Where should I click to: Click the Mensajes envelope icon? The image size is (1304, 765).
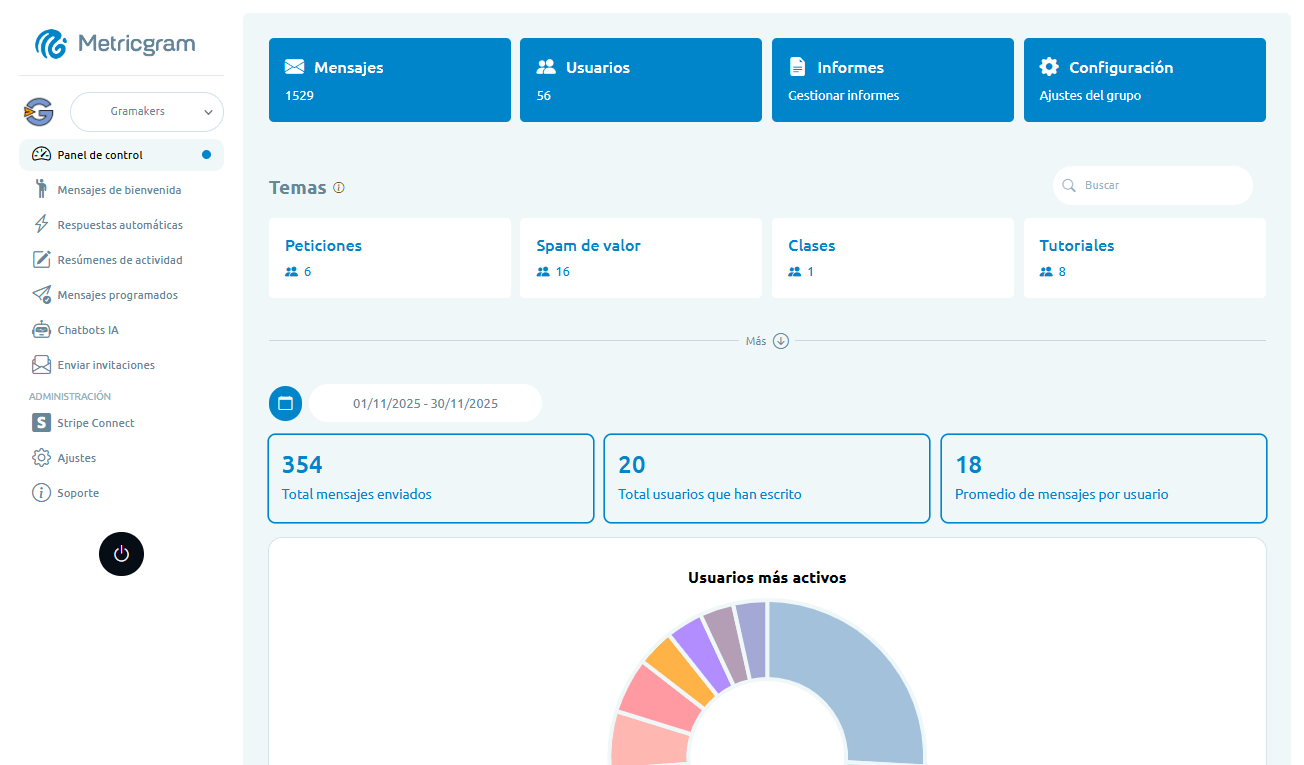point(294,67)
